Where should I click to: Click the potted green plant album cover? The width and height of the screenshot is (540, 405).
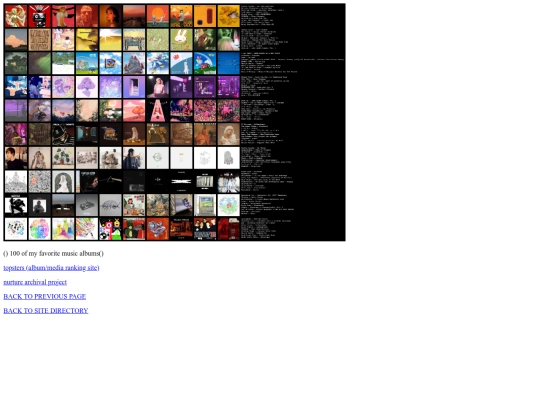click(63, 158)
